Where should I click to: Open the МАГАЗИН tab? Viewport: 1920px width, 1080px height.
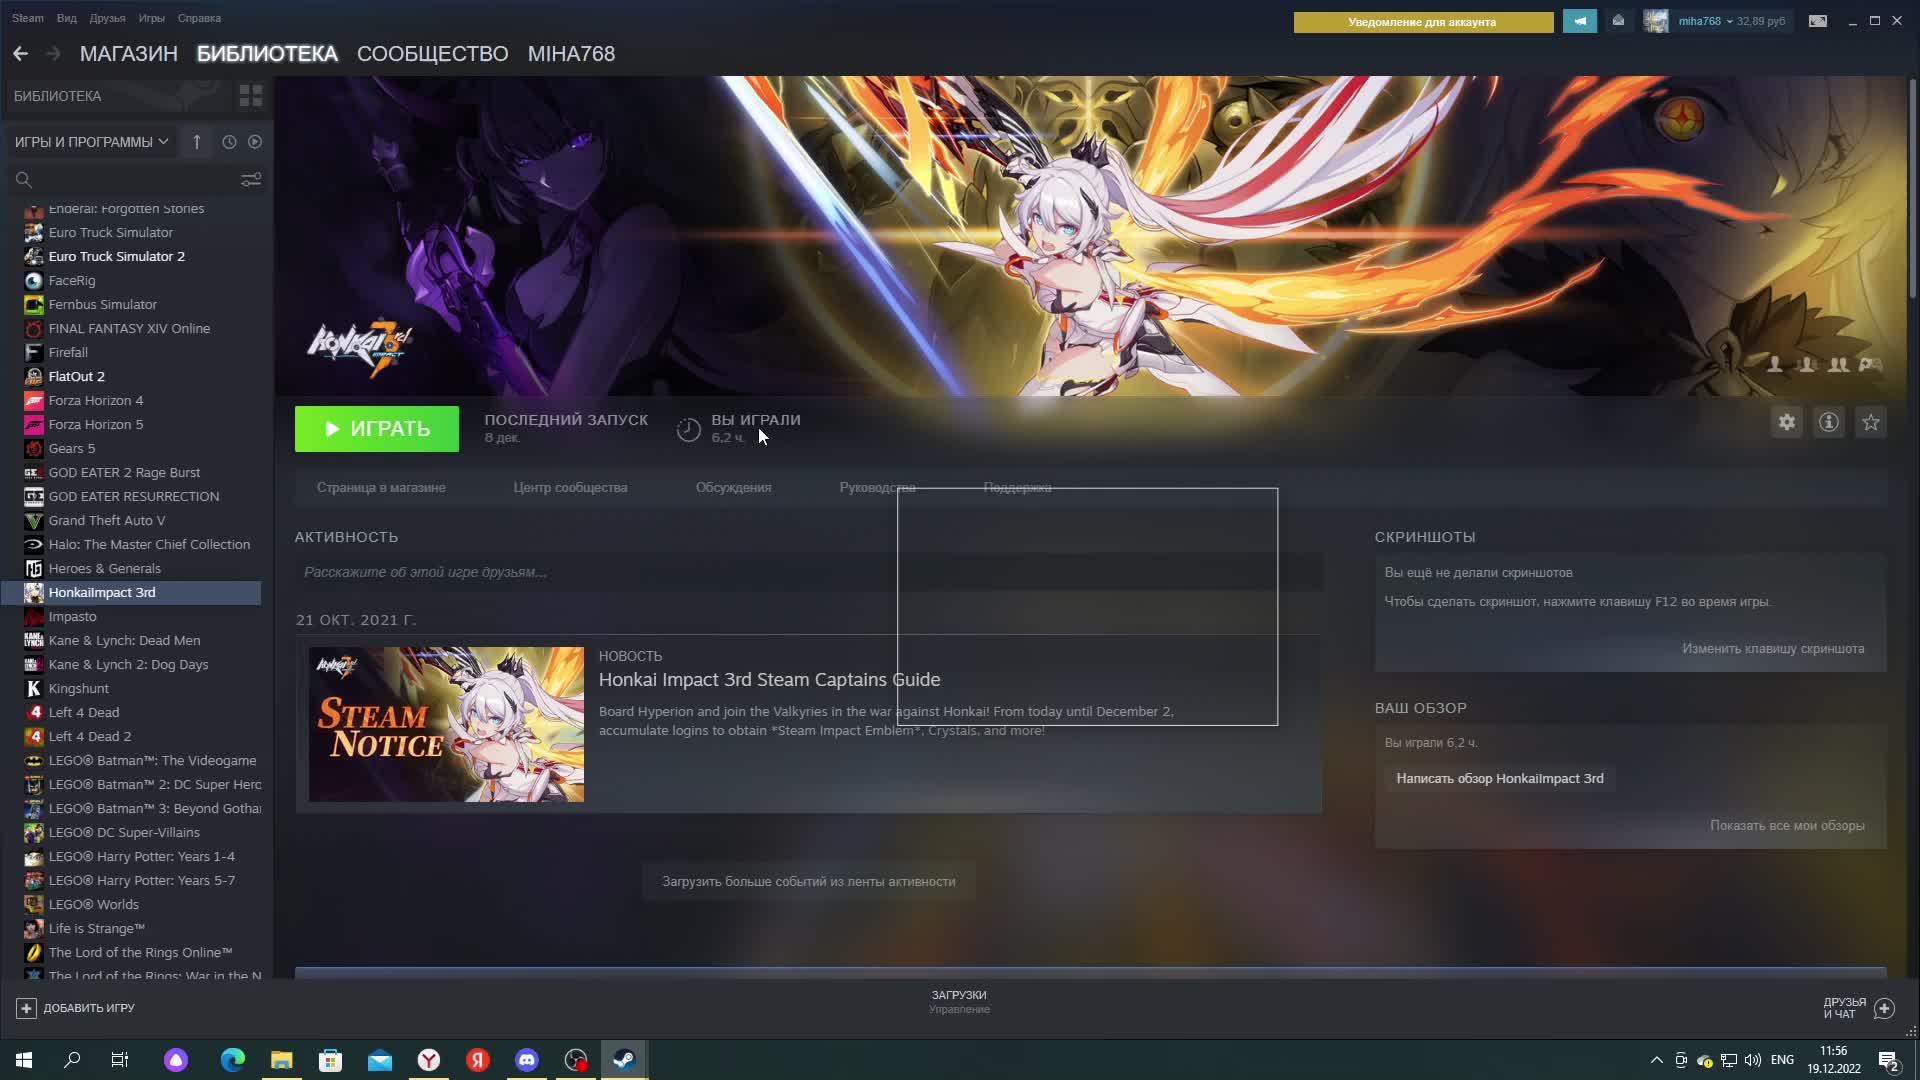pos(128,54)
